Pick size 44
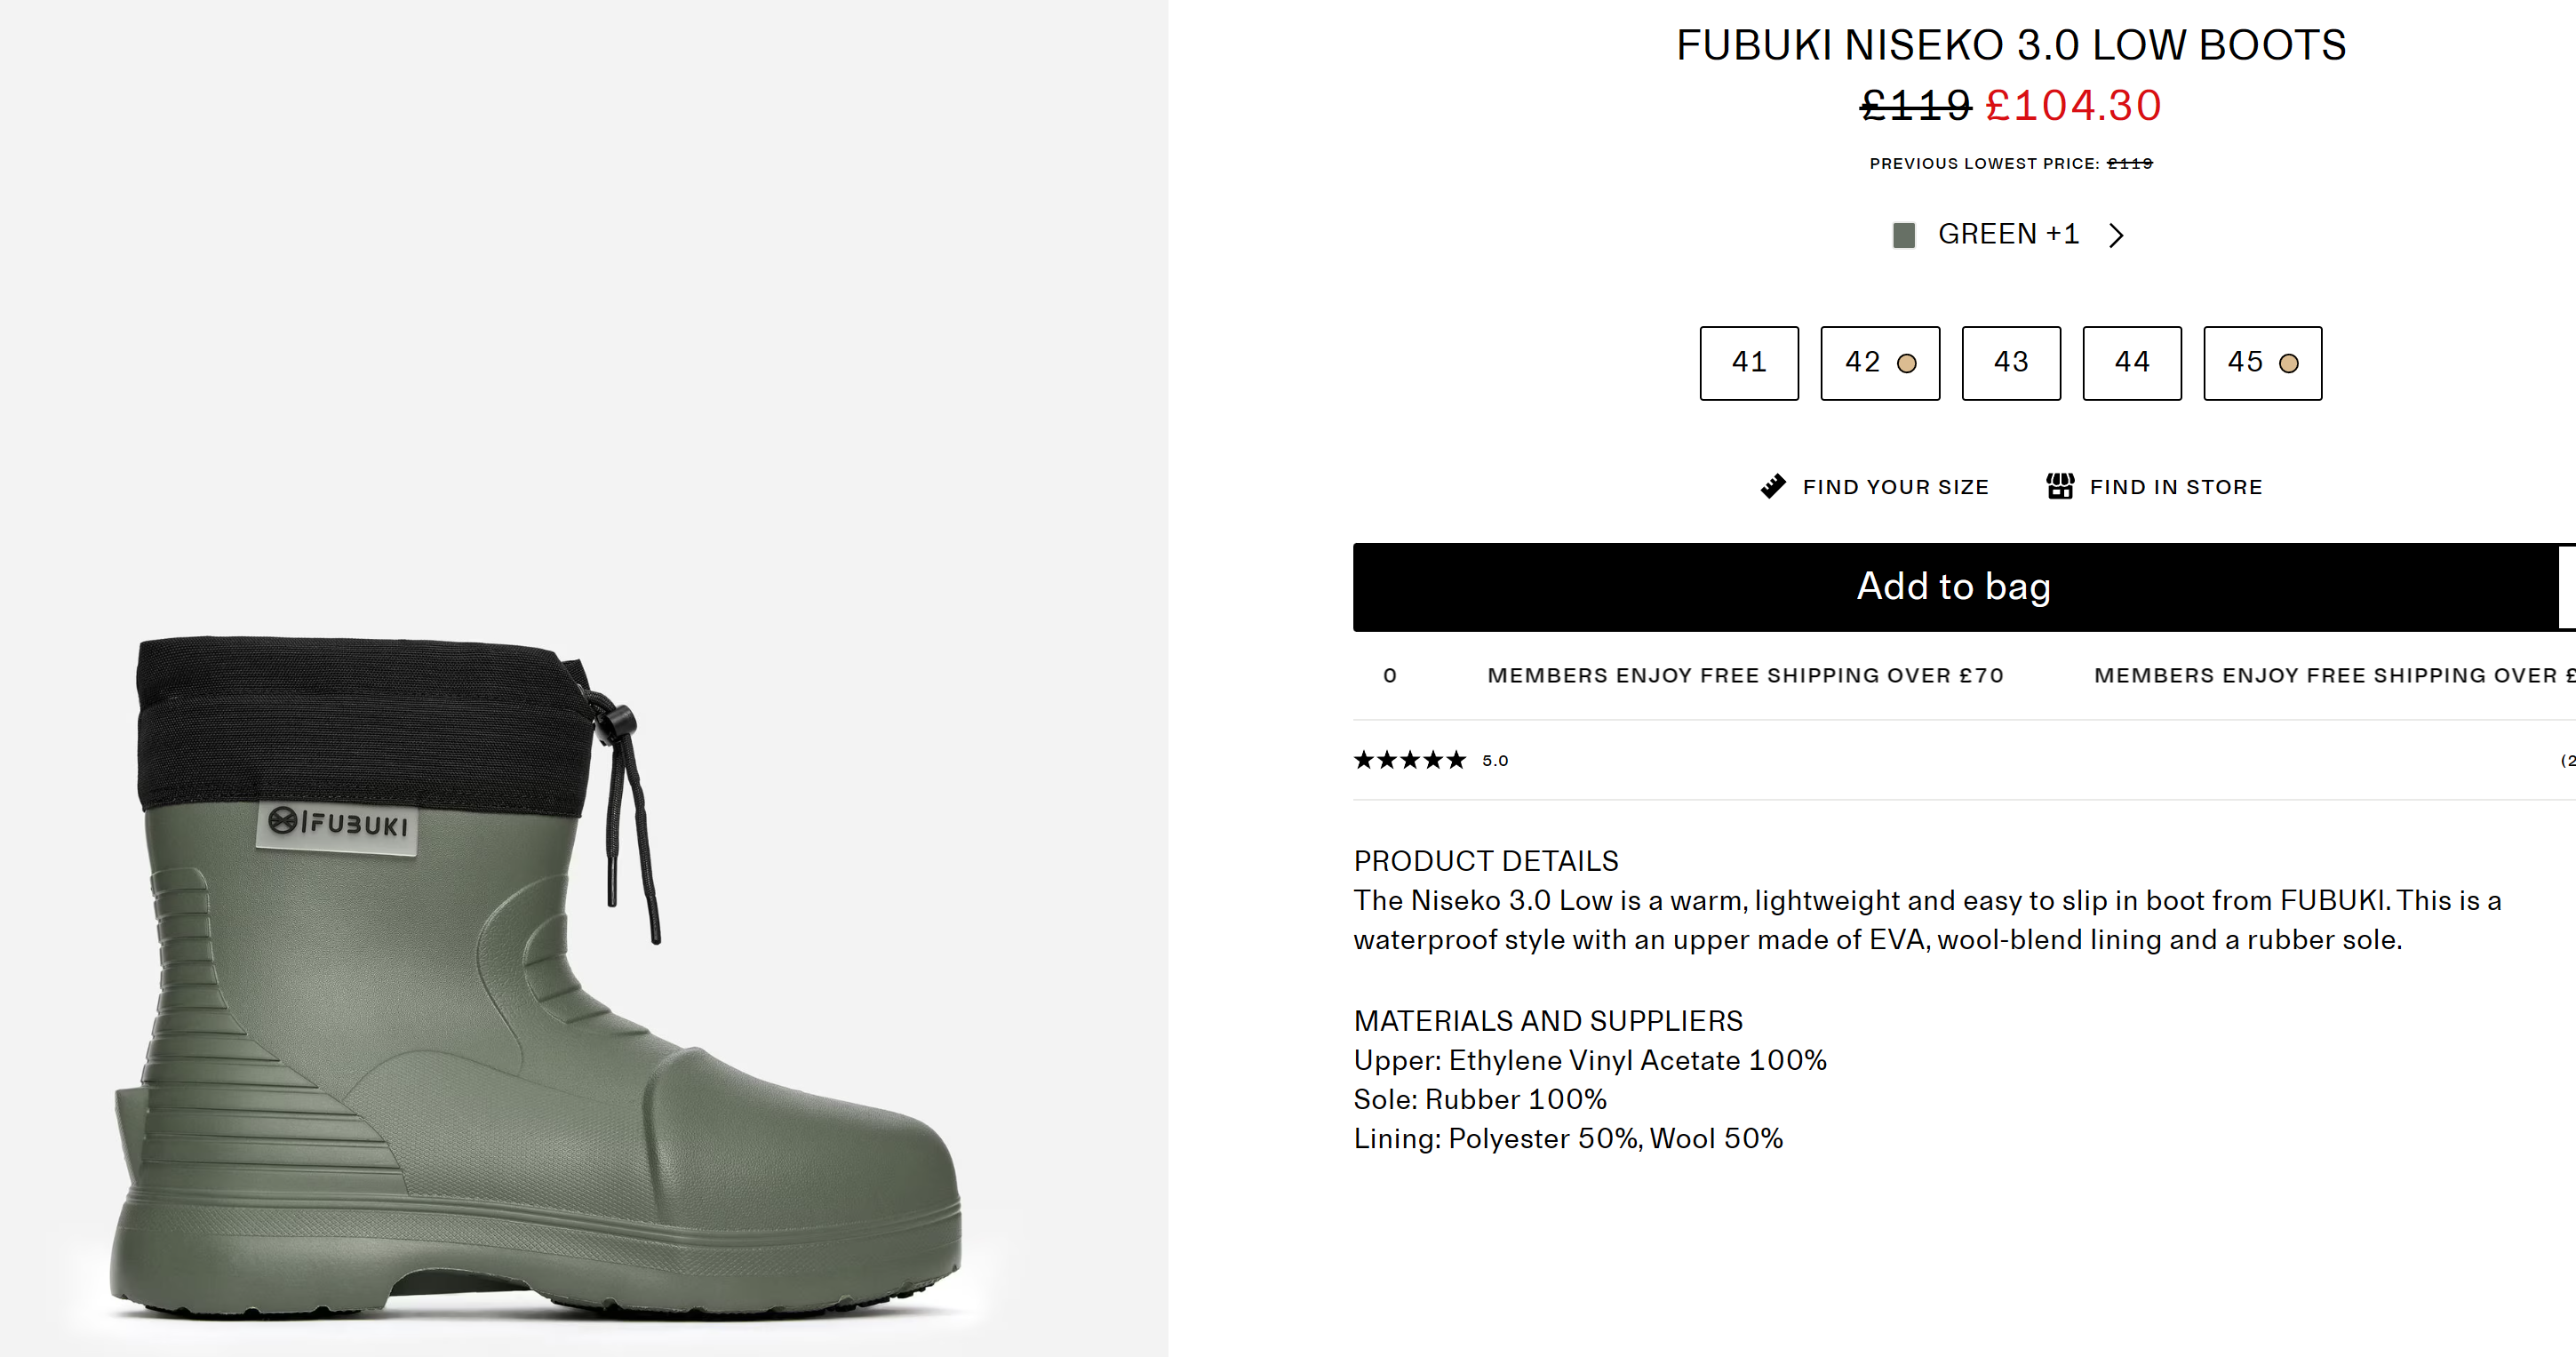 pyautogui.click(x=2131, y=363)
